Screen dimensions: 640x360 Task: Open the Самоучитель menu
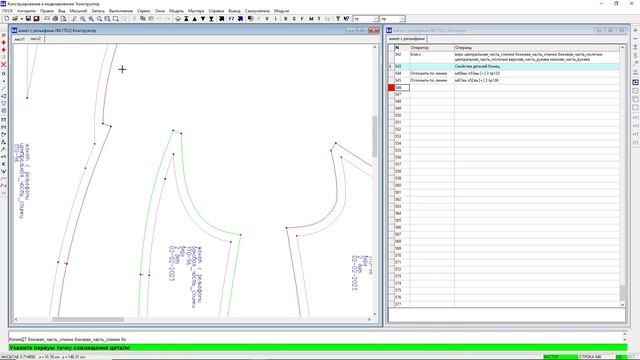(257, 11)
